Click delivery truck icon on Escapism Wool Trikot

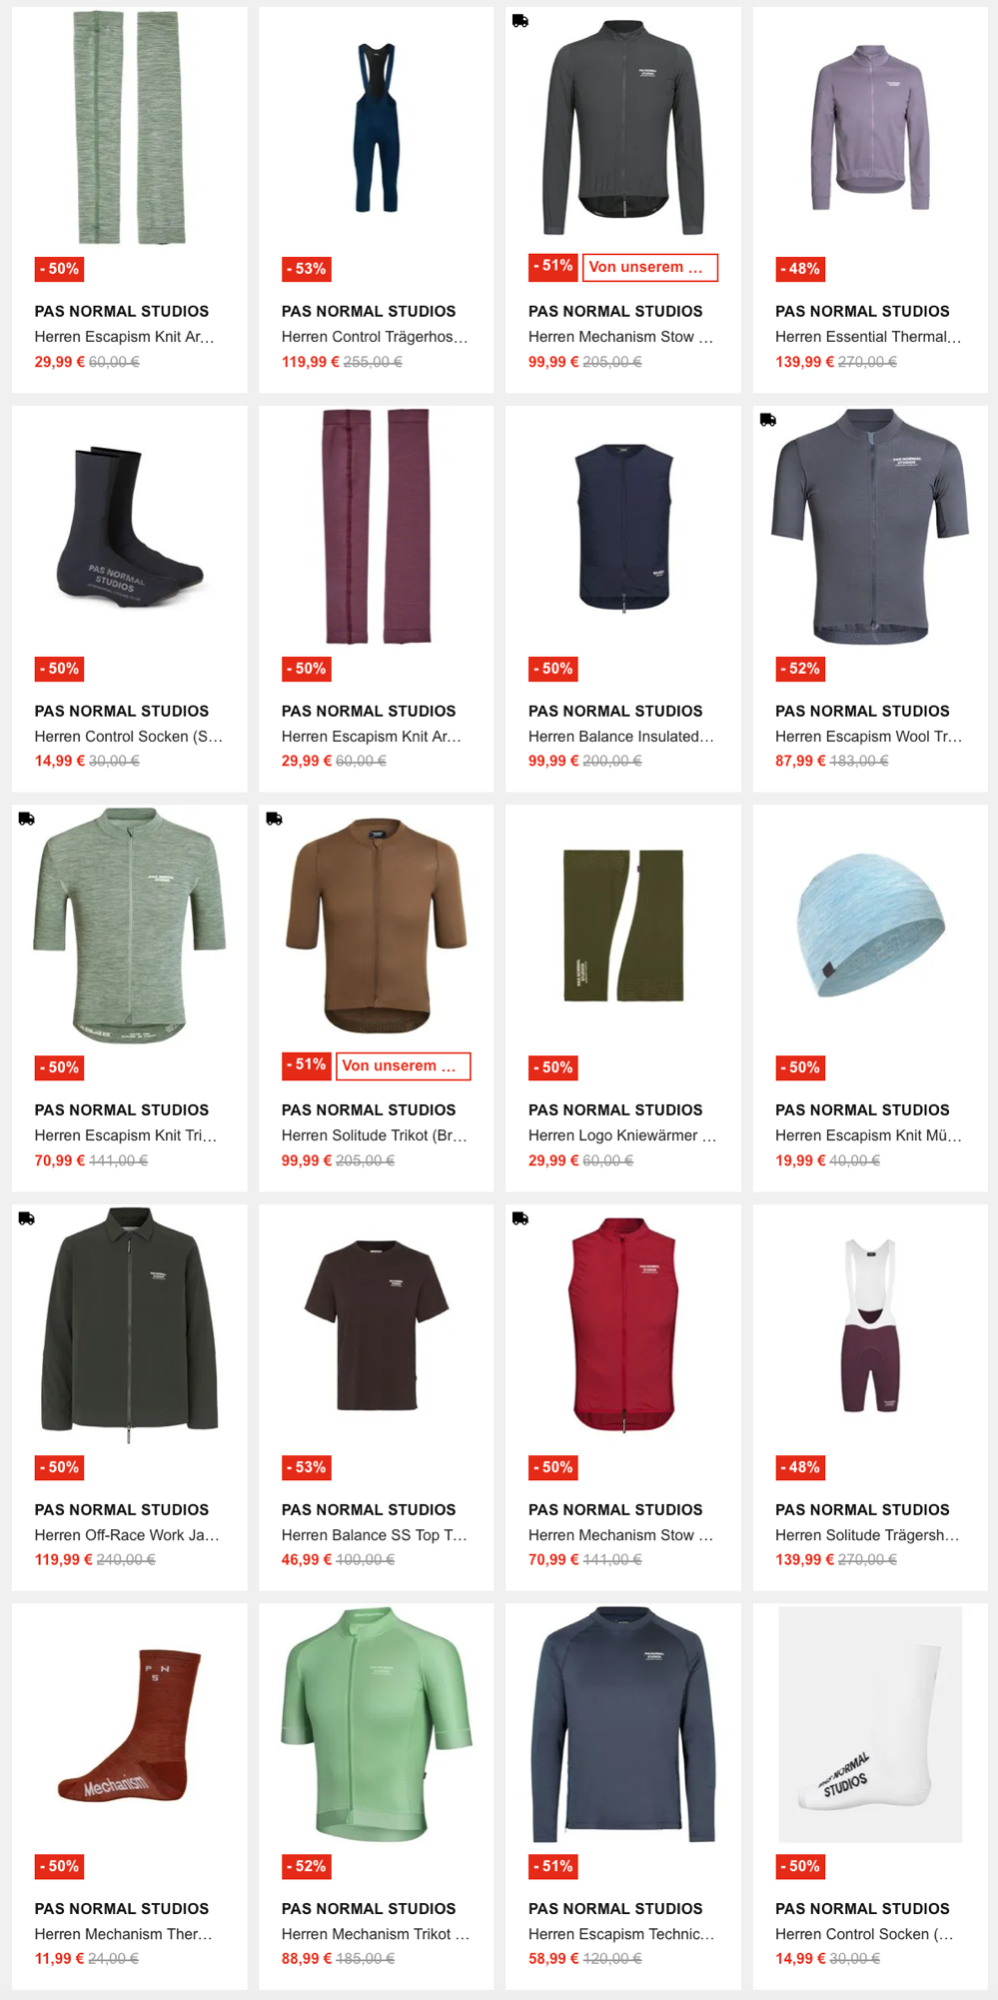tap(767, 419)
